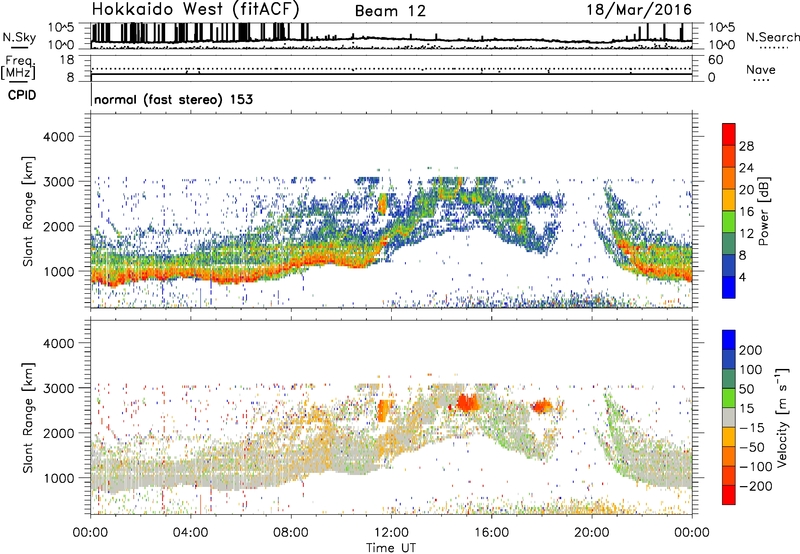The image size is (800, 554).
Task: Pick the gray segment of velocity colorbar
Action: [729, 417]
